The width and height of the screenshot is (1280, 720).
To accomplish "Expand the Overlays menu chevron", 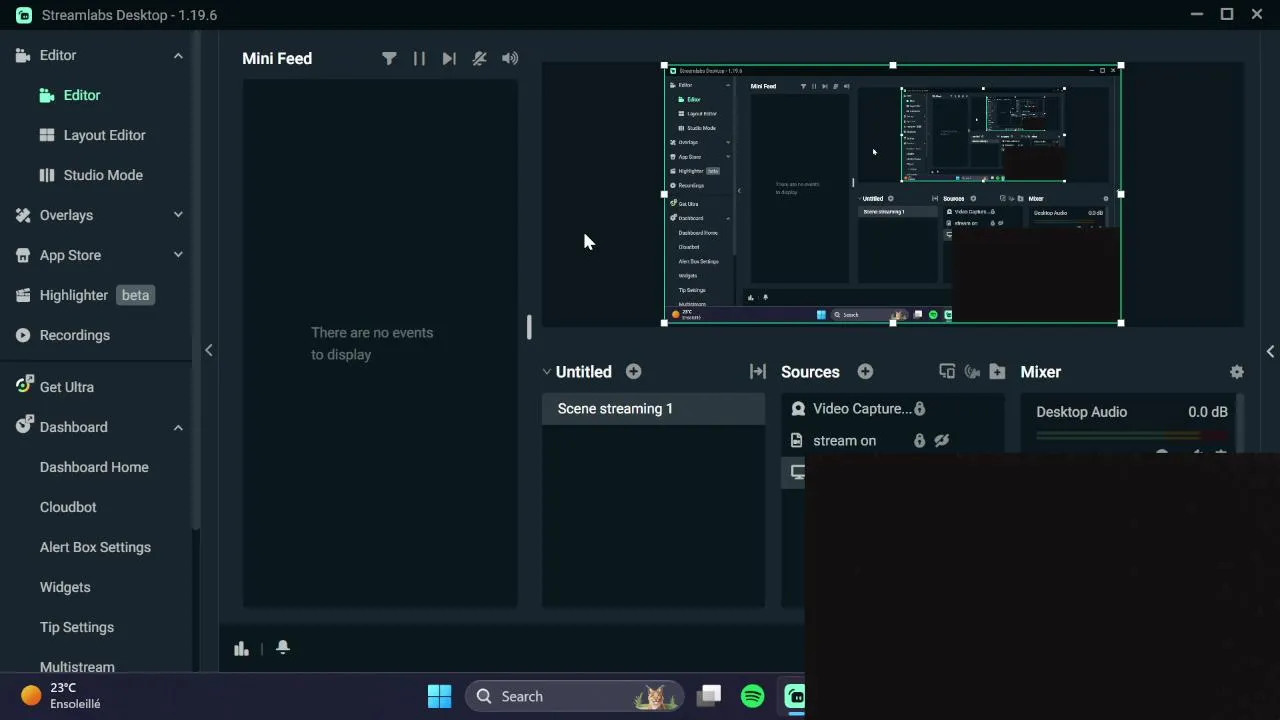I will point(178,215).
